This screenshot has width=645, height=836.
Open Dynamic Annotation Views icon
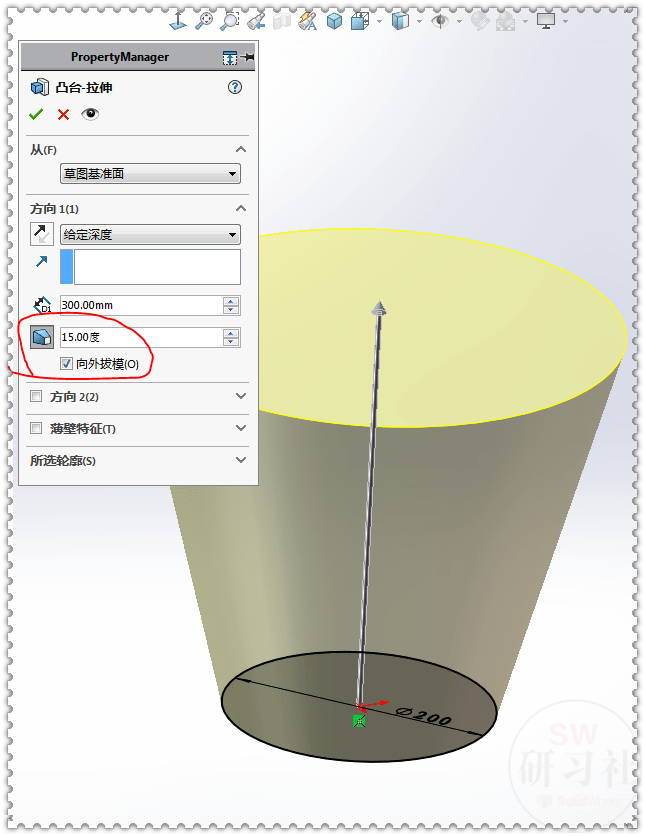(308, 21)
